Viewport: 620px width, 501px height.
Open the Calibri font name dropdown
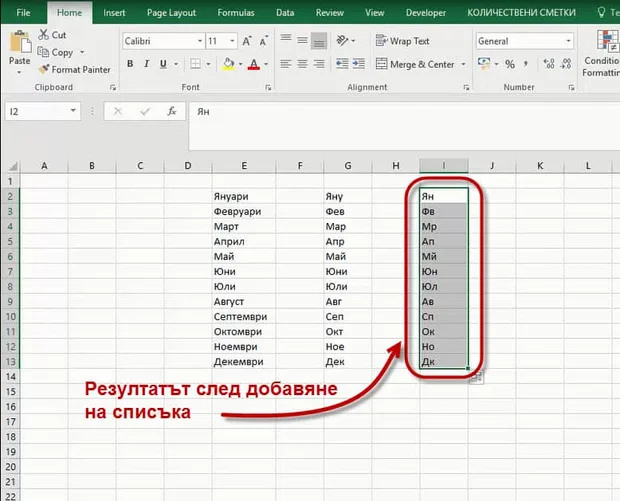(x=200, y=41)
